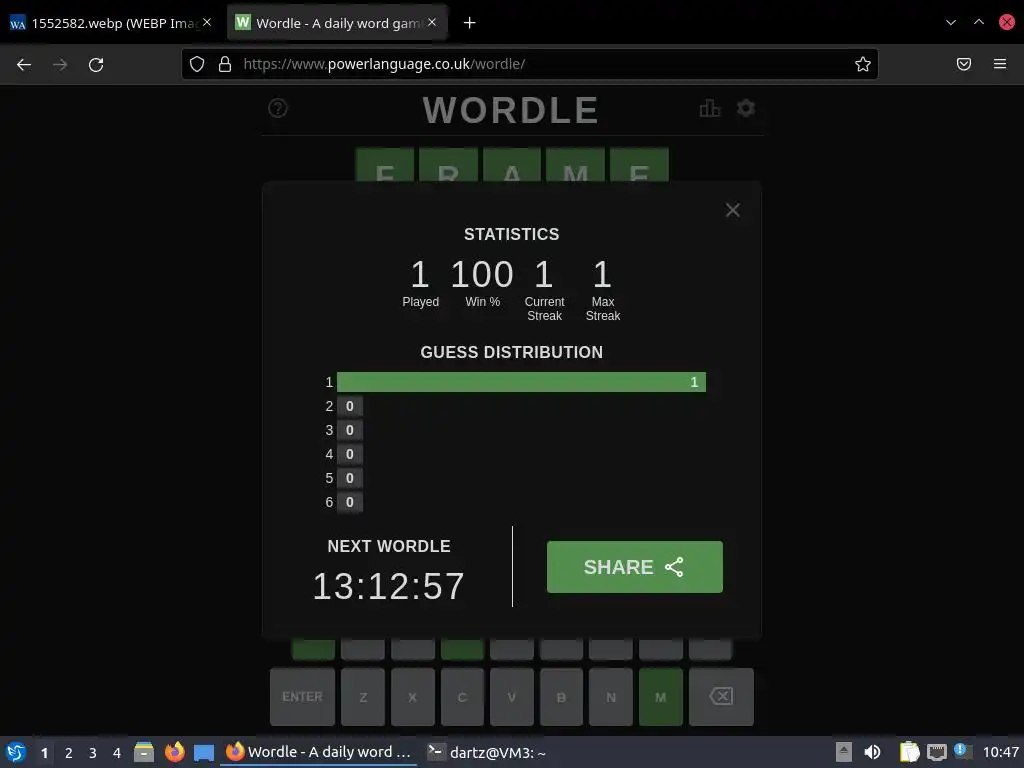
Task: Launch Firefox from the taskbar quick launcher
Action: (x=174, y=752)
